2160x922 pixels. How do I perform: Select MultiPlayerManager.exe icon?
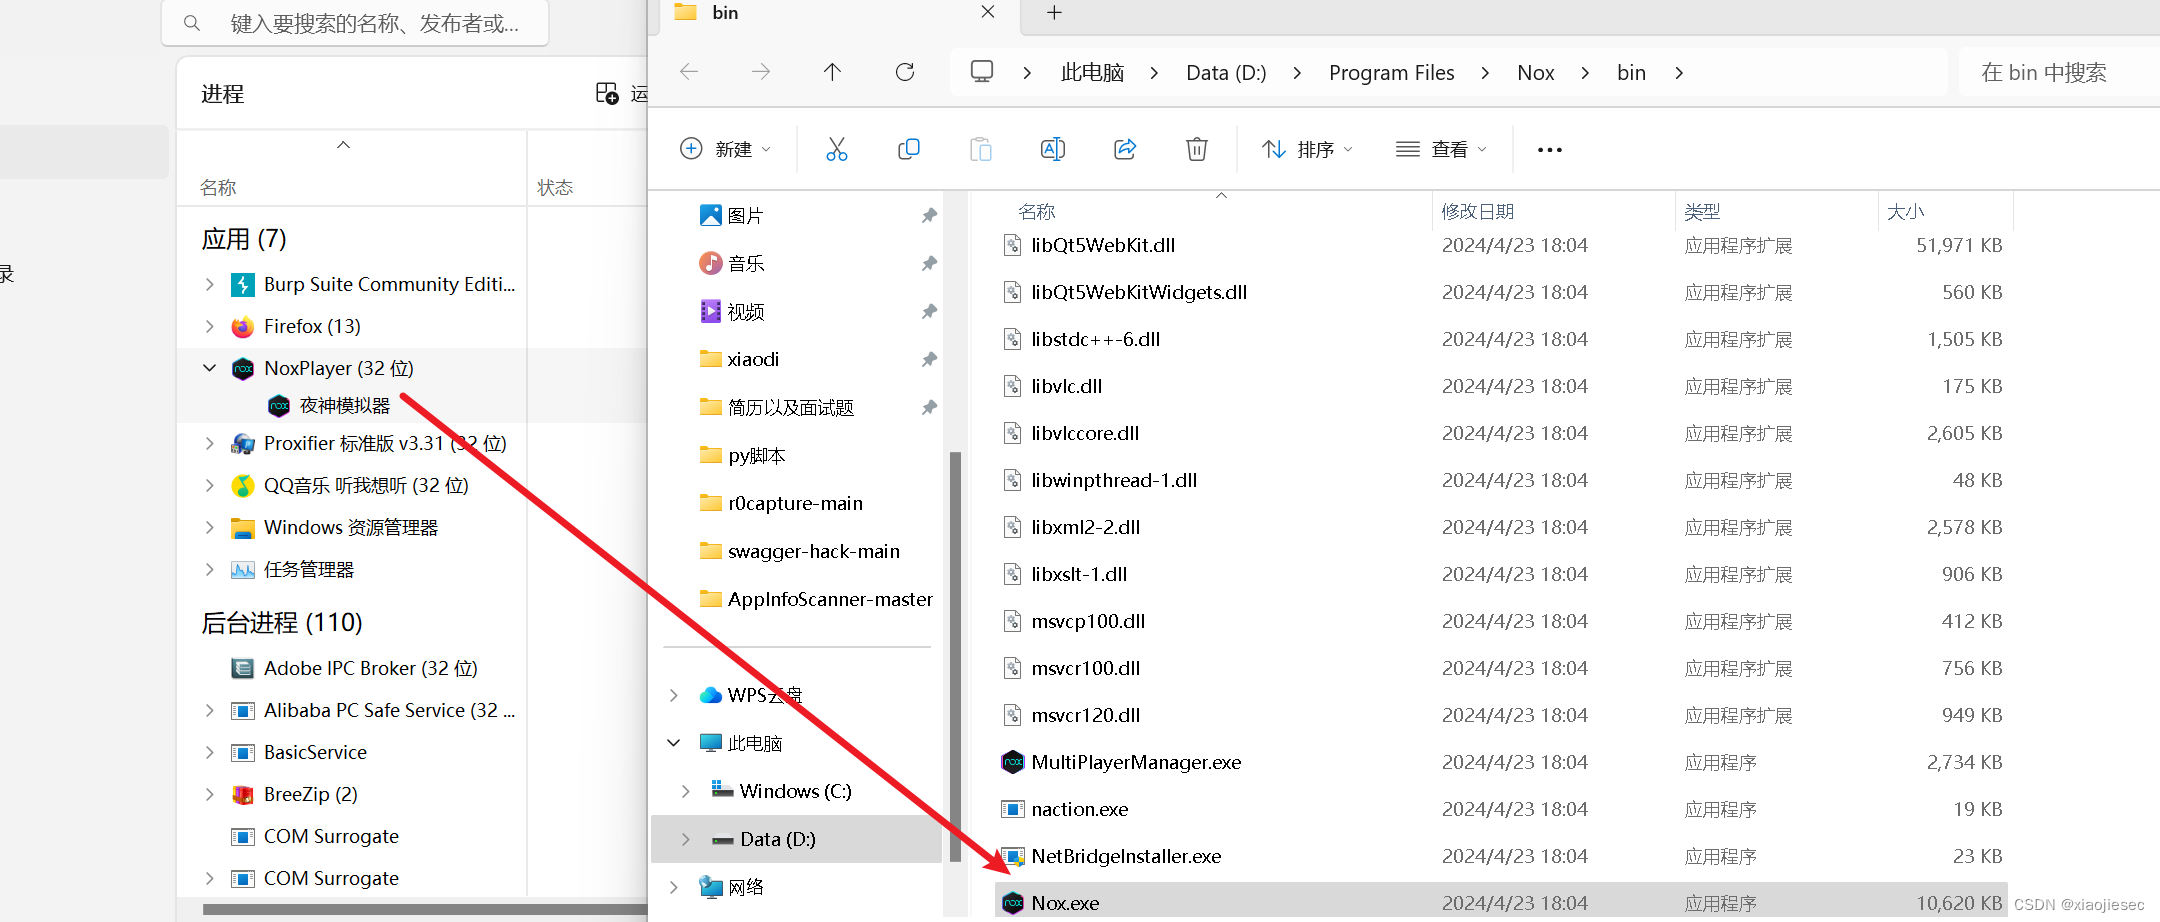coord(1013,762)
